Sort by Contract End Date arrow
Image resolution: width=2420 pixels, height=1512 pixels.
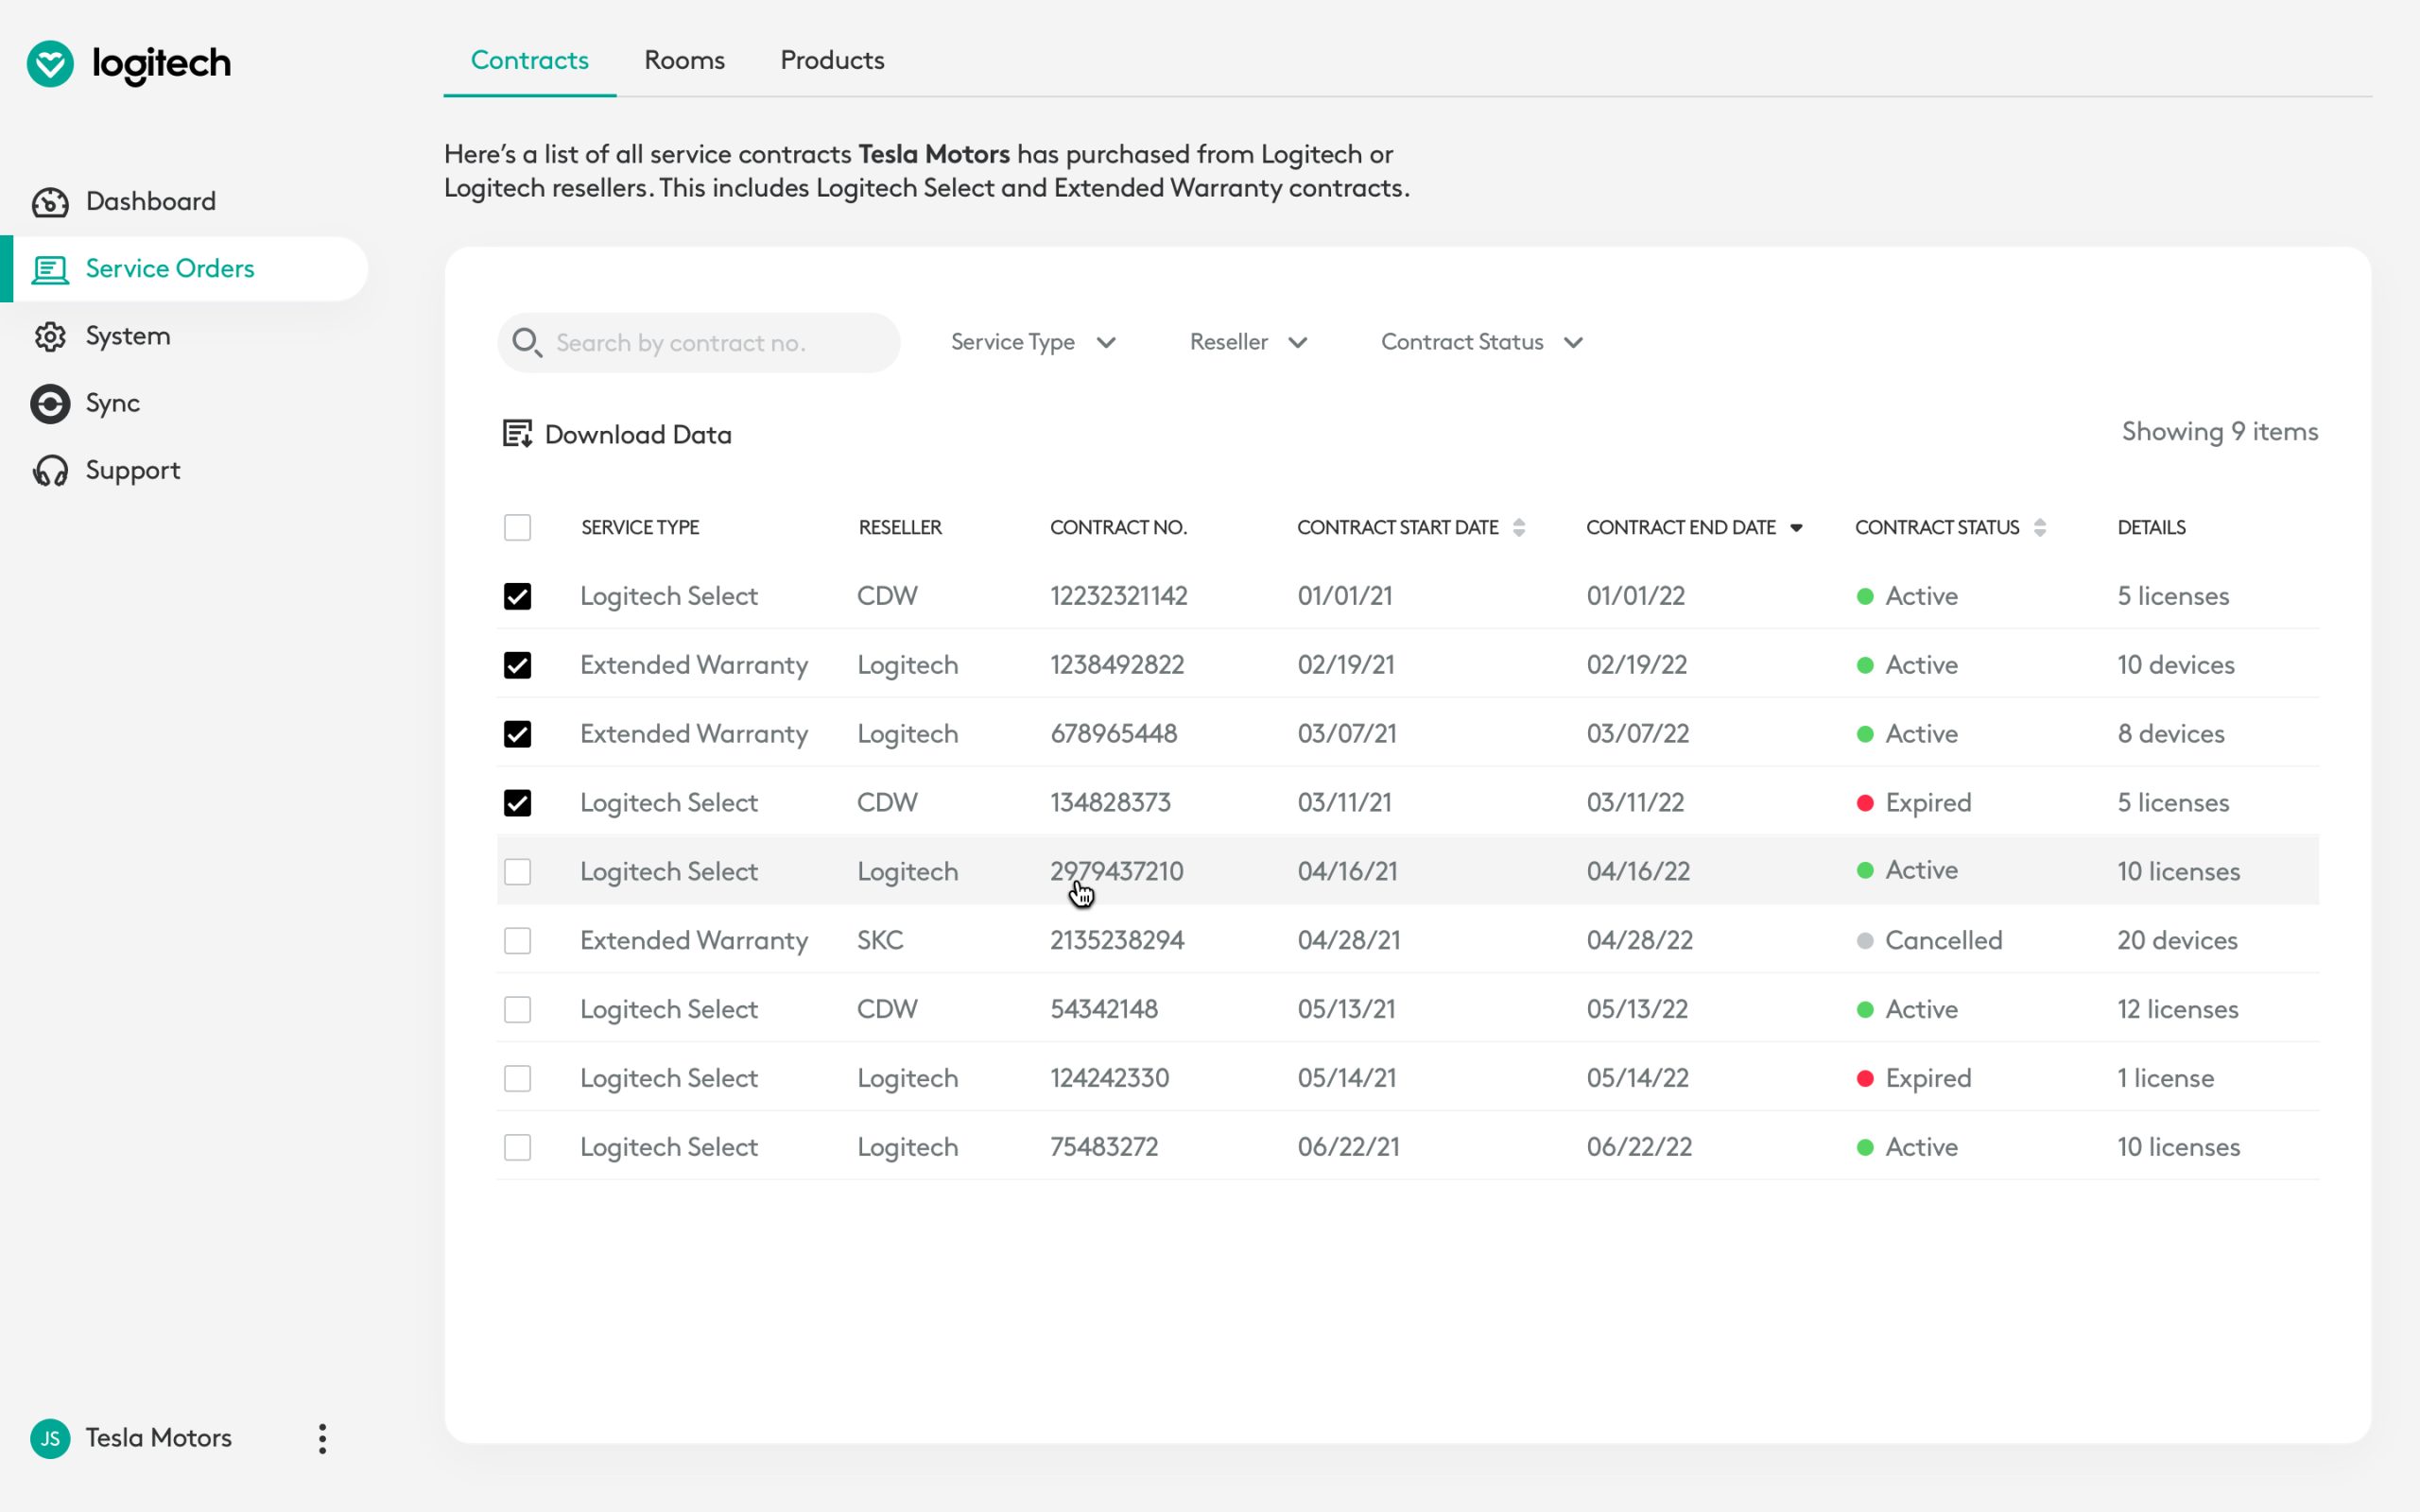point(1796,528)
